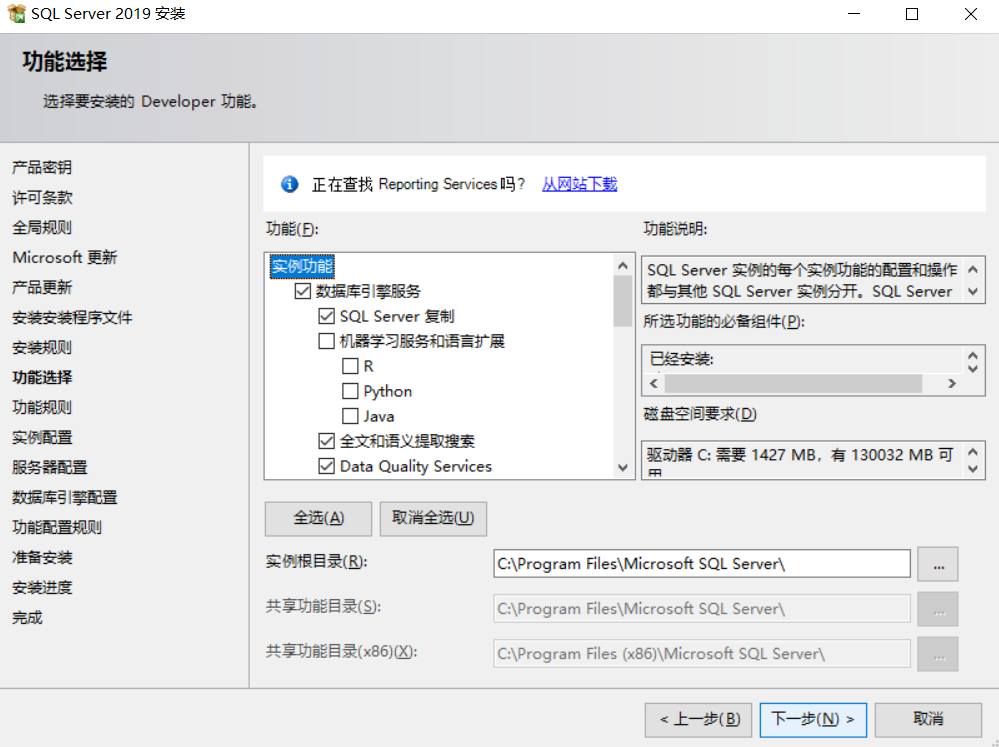Select 服务器配置 in the left sidebar
Screen dimensions: 999x747
pos(47,467)
